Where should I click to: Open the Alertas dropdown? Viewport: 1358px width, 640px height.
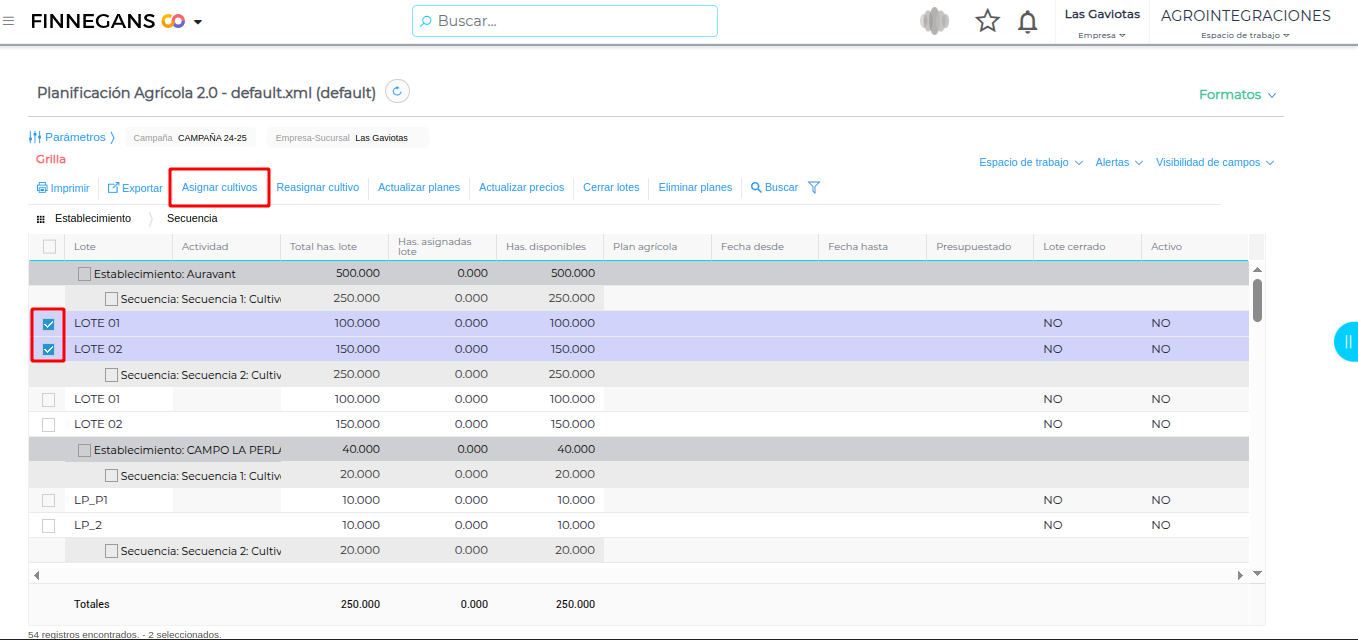click(x=1118, y=162)
